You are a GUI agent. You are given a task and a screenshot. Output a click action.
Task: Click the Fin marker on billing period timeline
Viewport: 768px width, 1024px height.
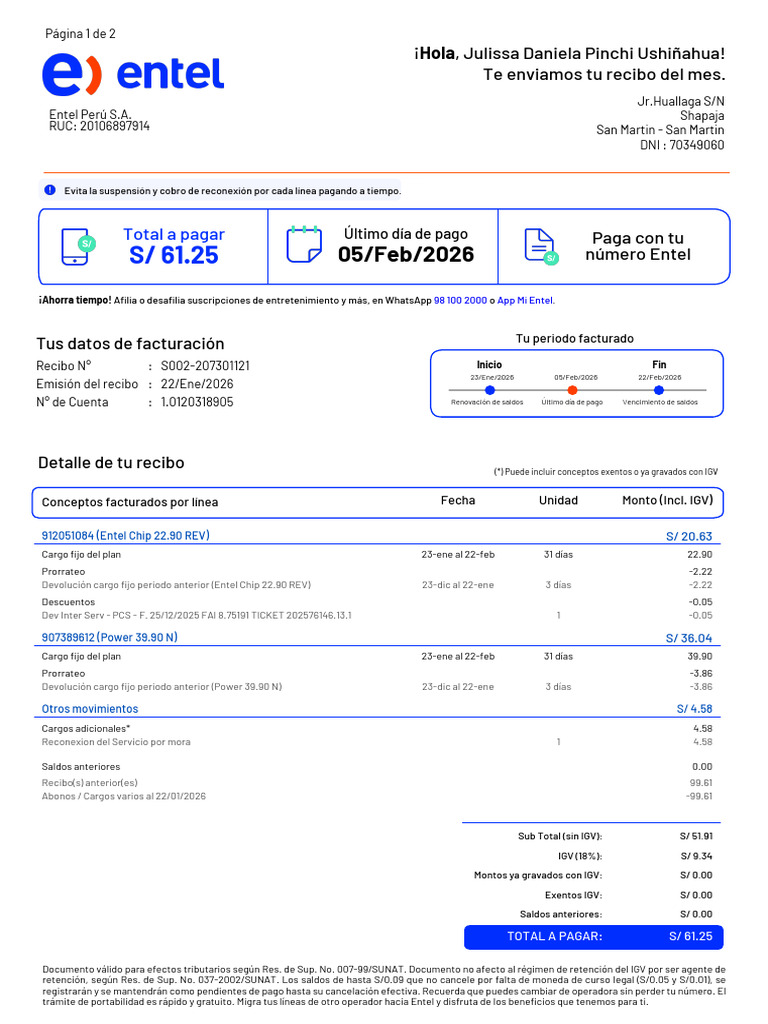click(659, 390)
